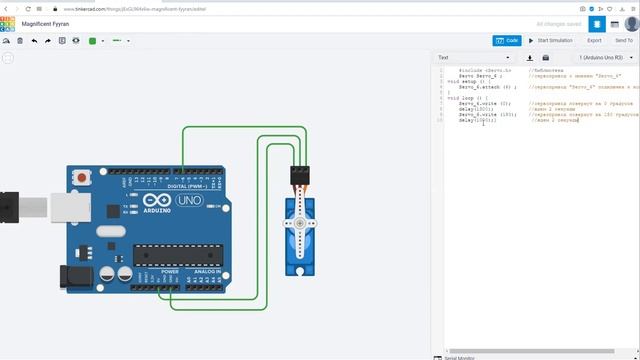Click the browser downloads icon
Image resolution: width=640 pixels, height=360 pixels.
622,9
